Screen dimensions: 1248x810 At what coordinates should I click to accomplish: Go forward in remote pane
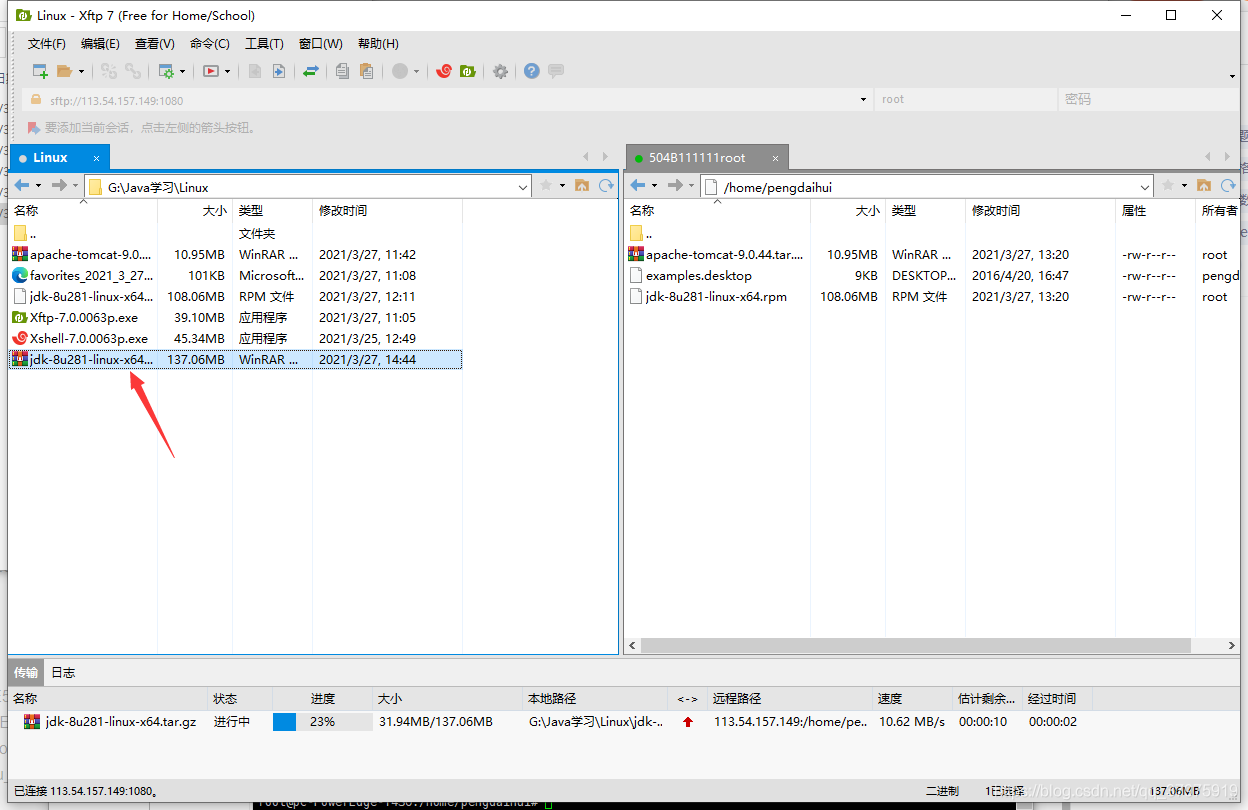click(x=675, y=186)
